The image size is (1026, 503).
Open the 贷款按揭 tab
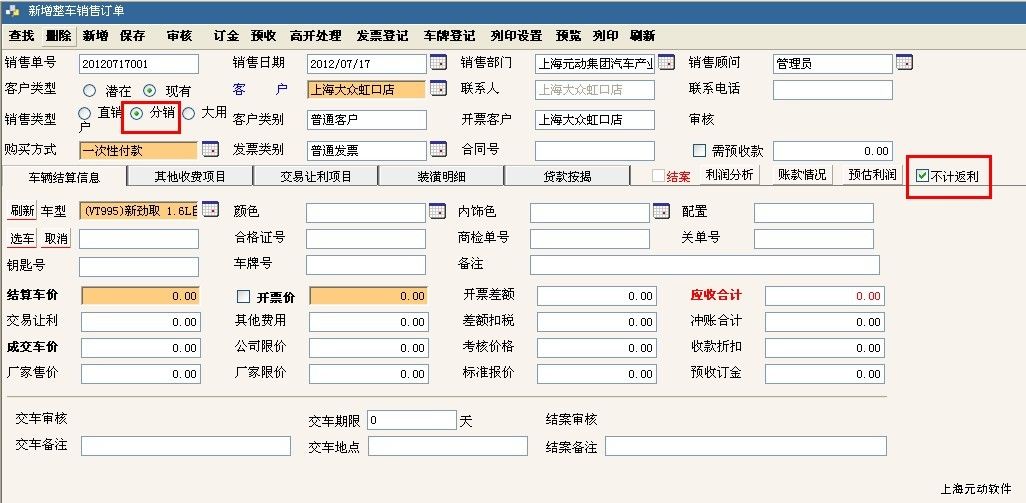click(x=566, y=176)
